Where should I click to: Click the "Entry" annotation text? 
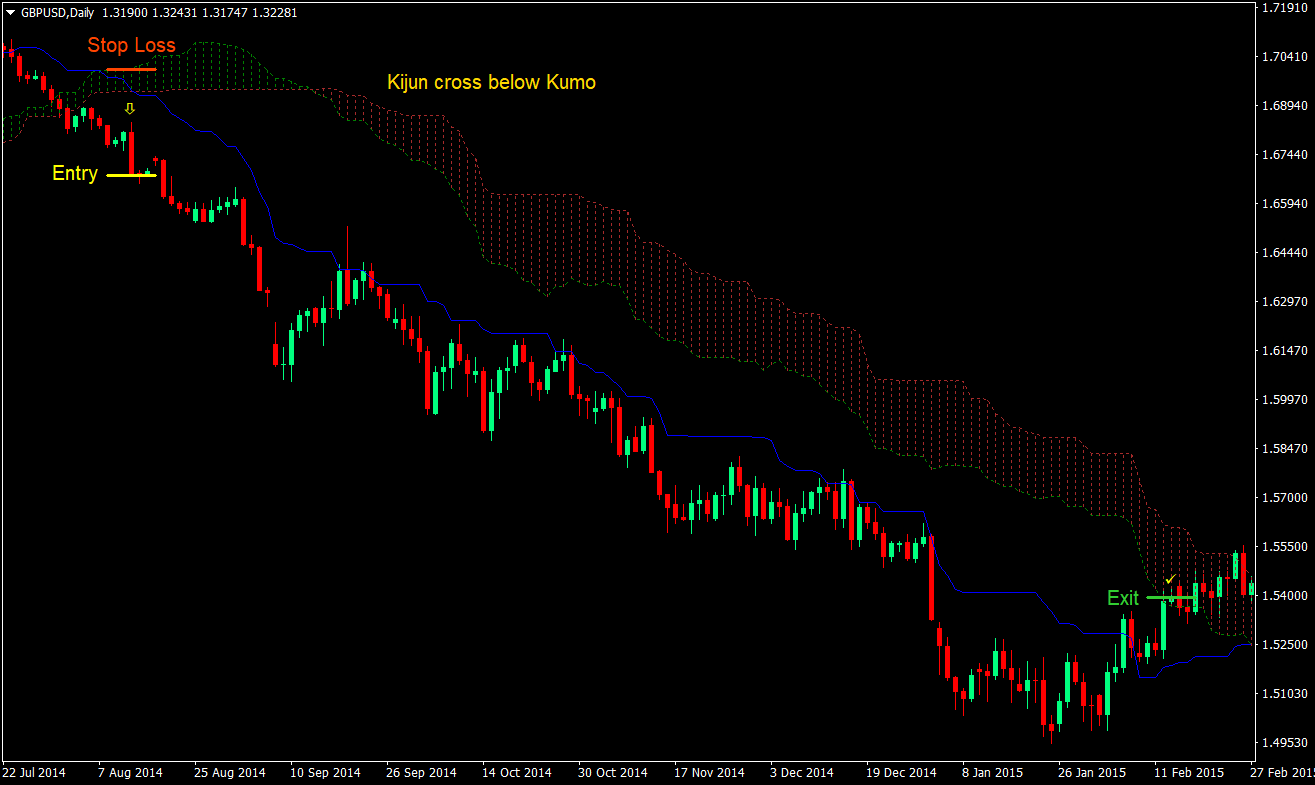click(74, 173)
